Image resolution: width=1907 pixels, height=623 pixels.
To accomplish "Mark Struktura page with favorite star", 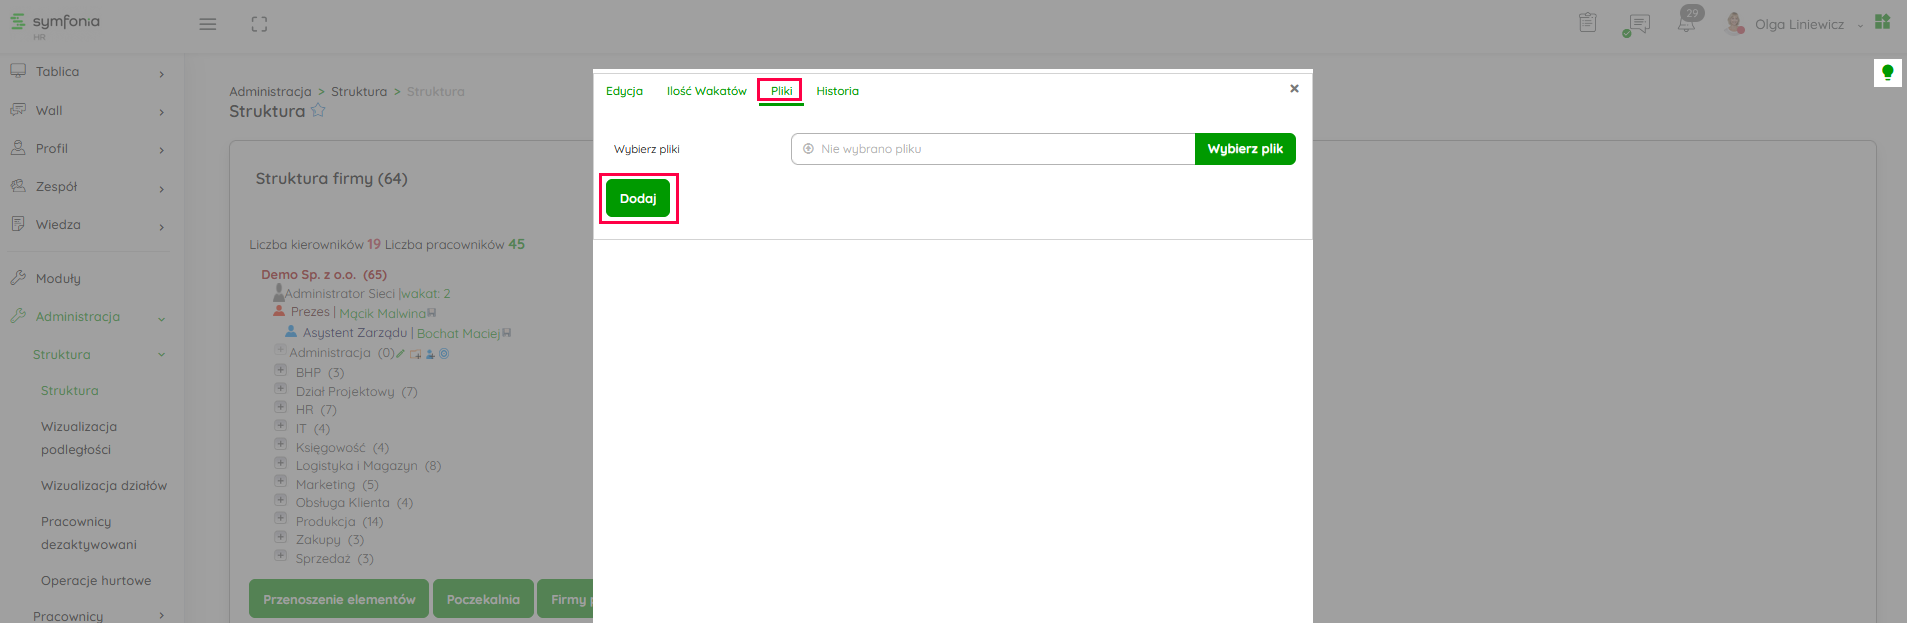I will click(318, 111).
